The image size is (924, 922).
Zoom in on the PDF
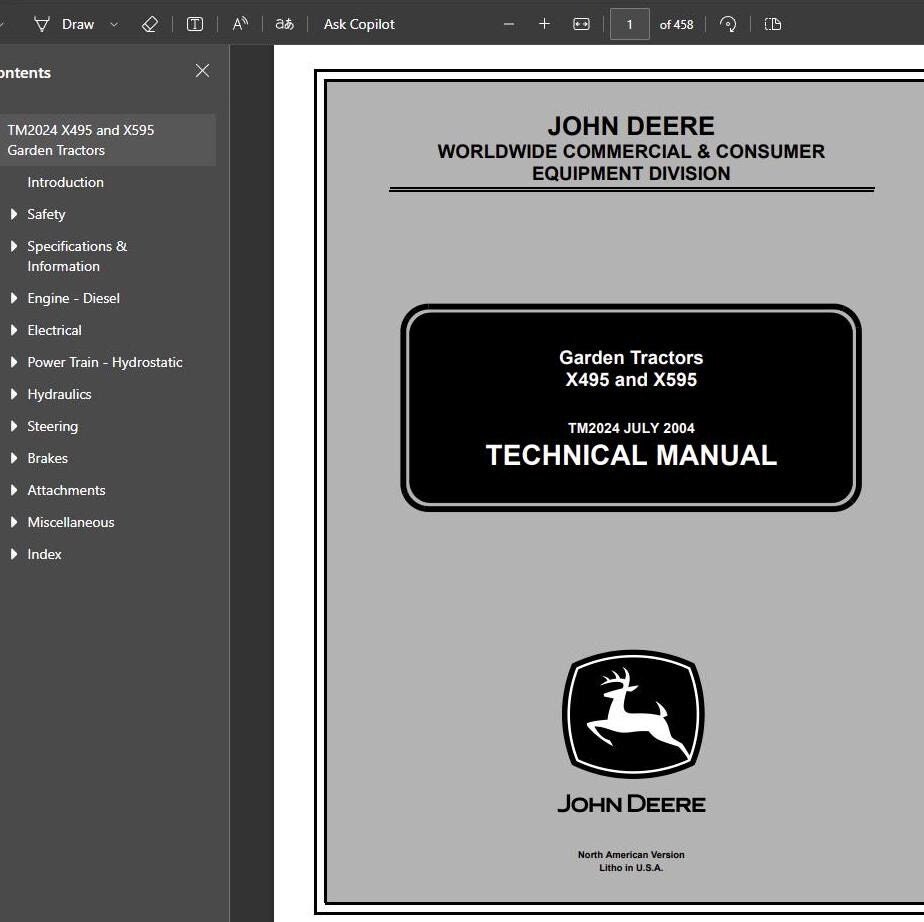544,24
